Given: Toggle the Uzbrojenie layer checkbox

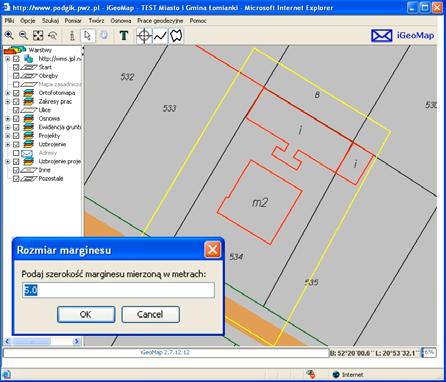Looking at the screenshot, I should tap(16, 144).
